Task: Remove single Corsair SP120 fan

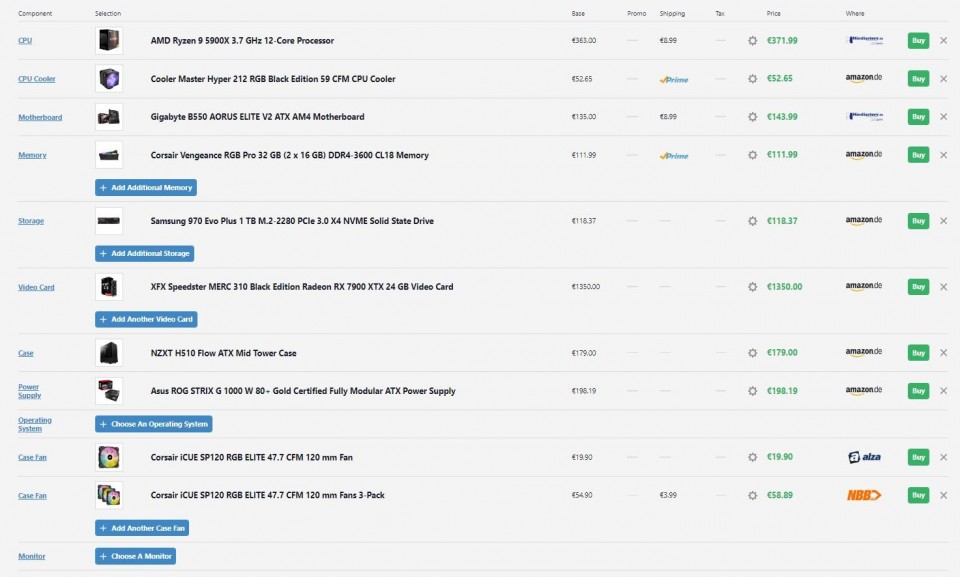Action: click(x=943, y=457)
